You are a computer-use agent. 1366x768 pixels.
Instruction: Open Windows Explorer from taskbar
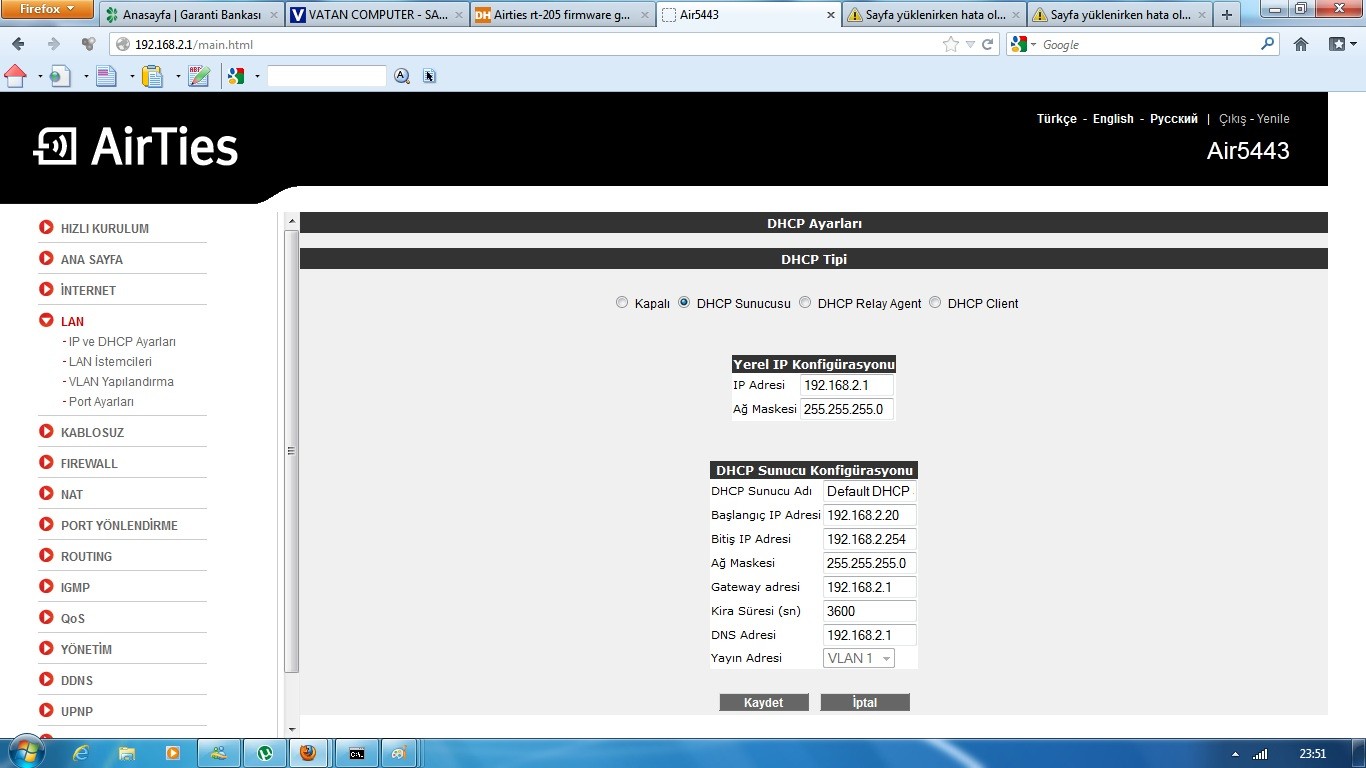pos(127,753)
